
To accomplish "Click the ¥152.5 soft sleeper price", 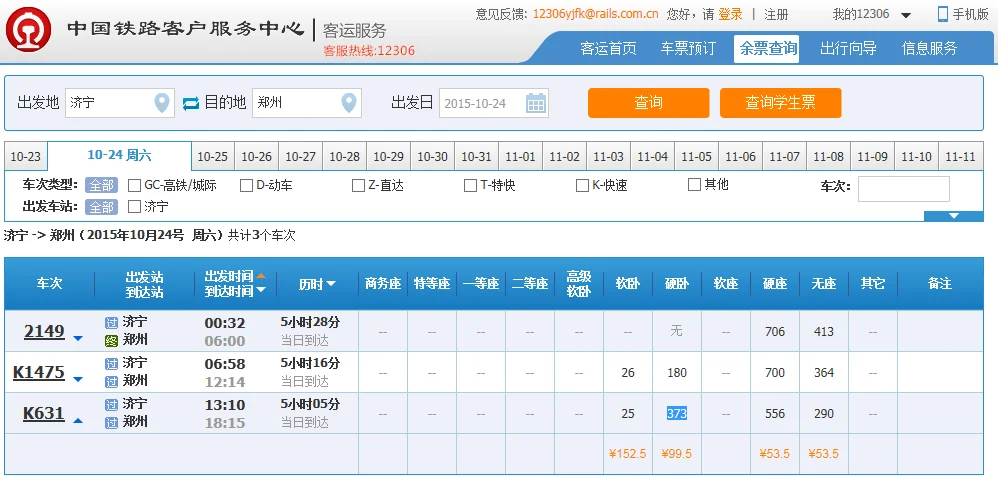I will [628, 454].
